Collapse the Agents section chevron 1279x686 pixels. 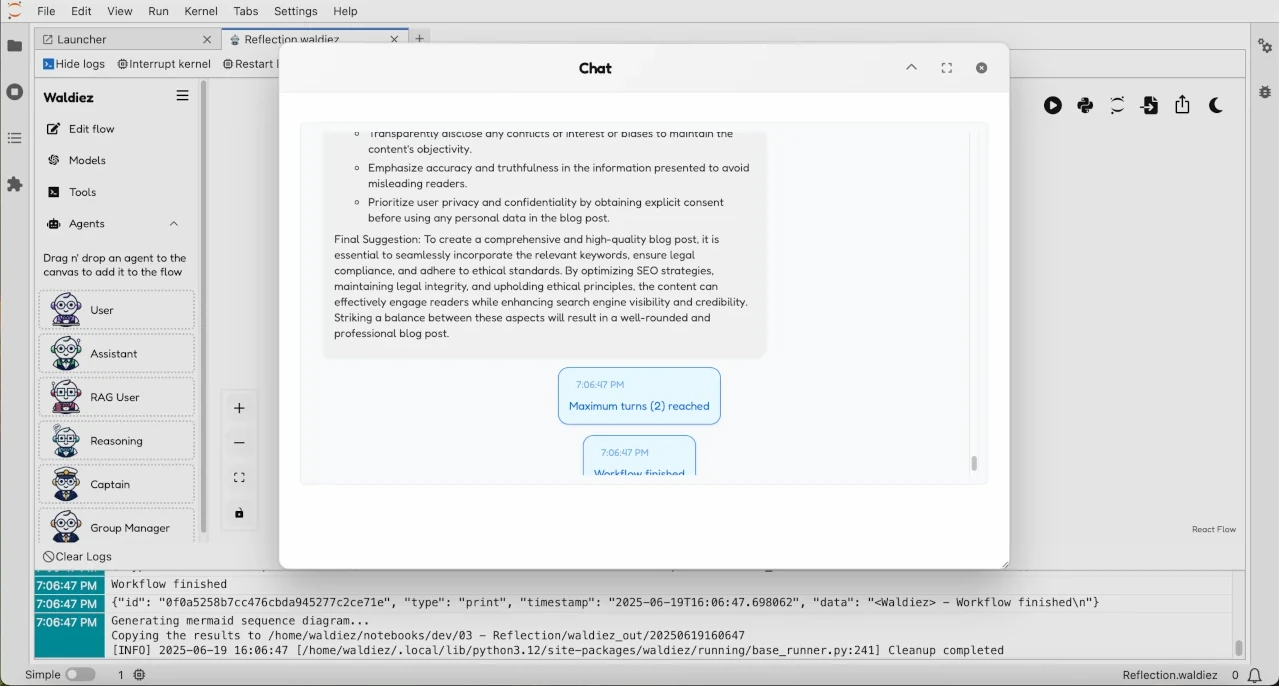coord(173,223)
